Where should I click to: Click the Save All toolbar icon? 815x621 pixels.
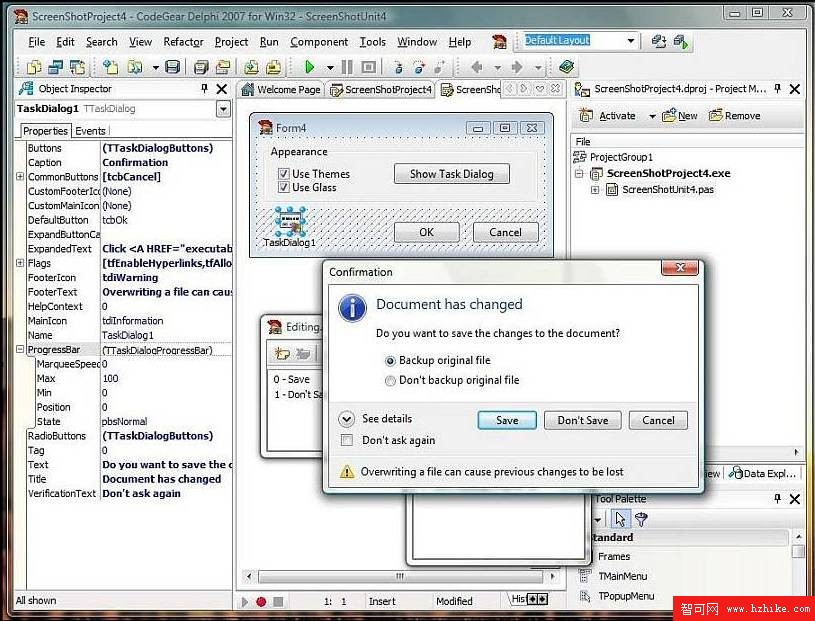201,67
